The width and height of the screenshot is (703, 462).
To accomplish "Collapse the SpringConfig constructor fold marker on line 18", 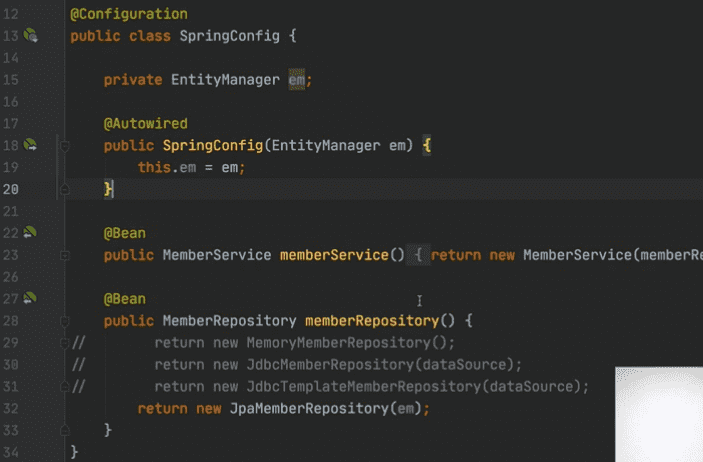I will [65, 146].
